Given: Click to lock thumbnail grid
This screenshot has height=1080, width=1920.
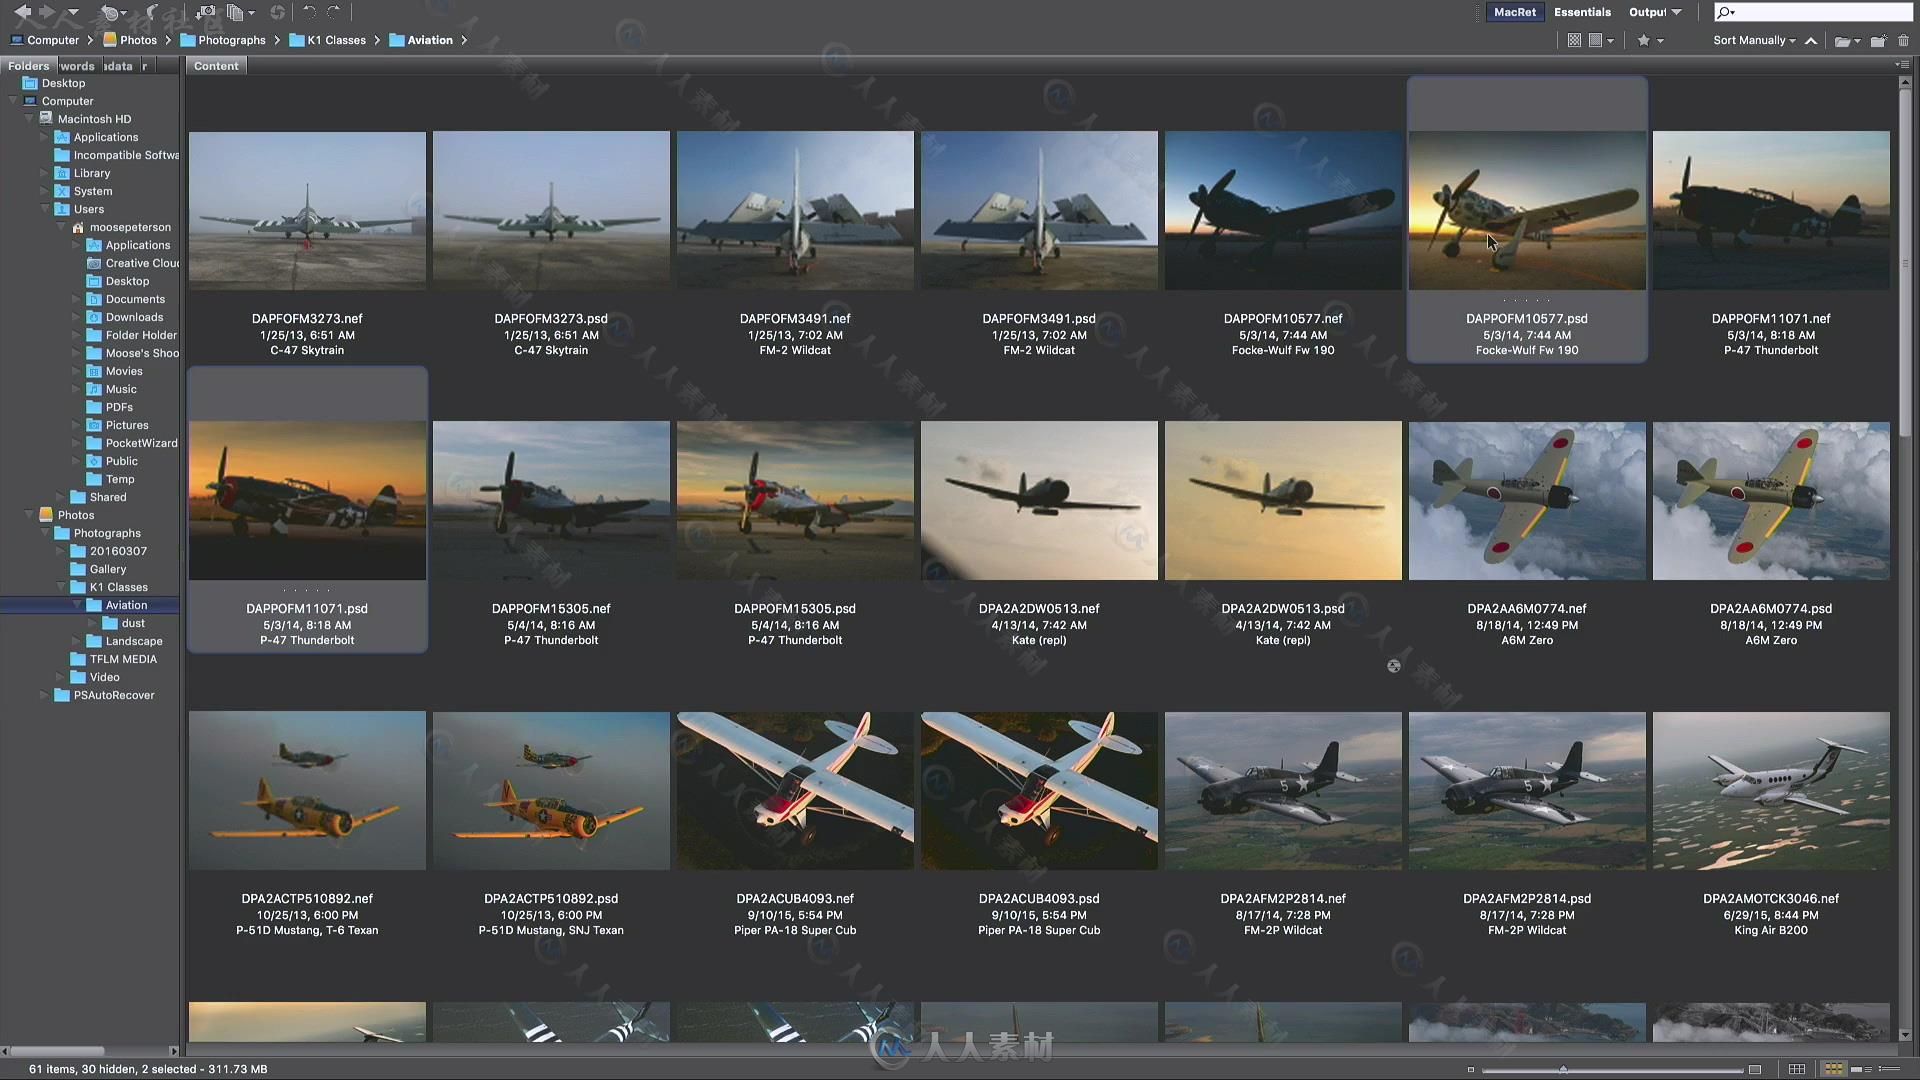Looking at the screenshot, I should [x=1797, y=1069].
